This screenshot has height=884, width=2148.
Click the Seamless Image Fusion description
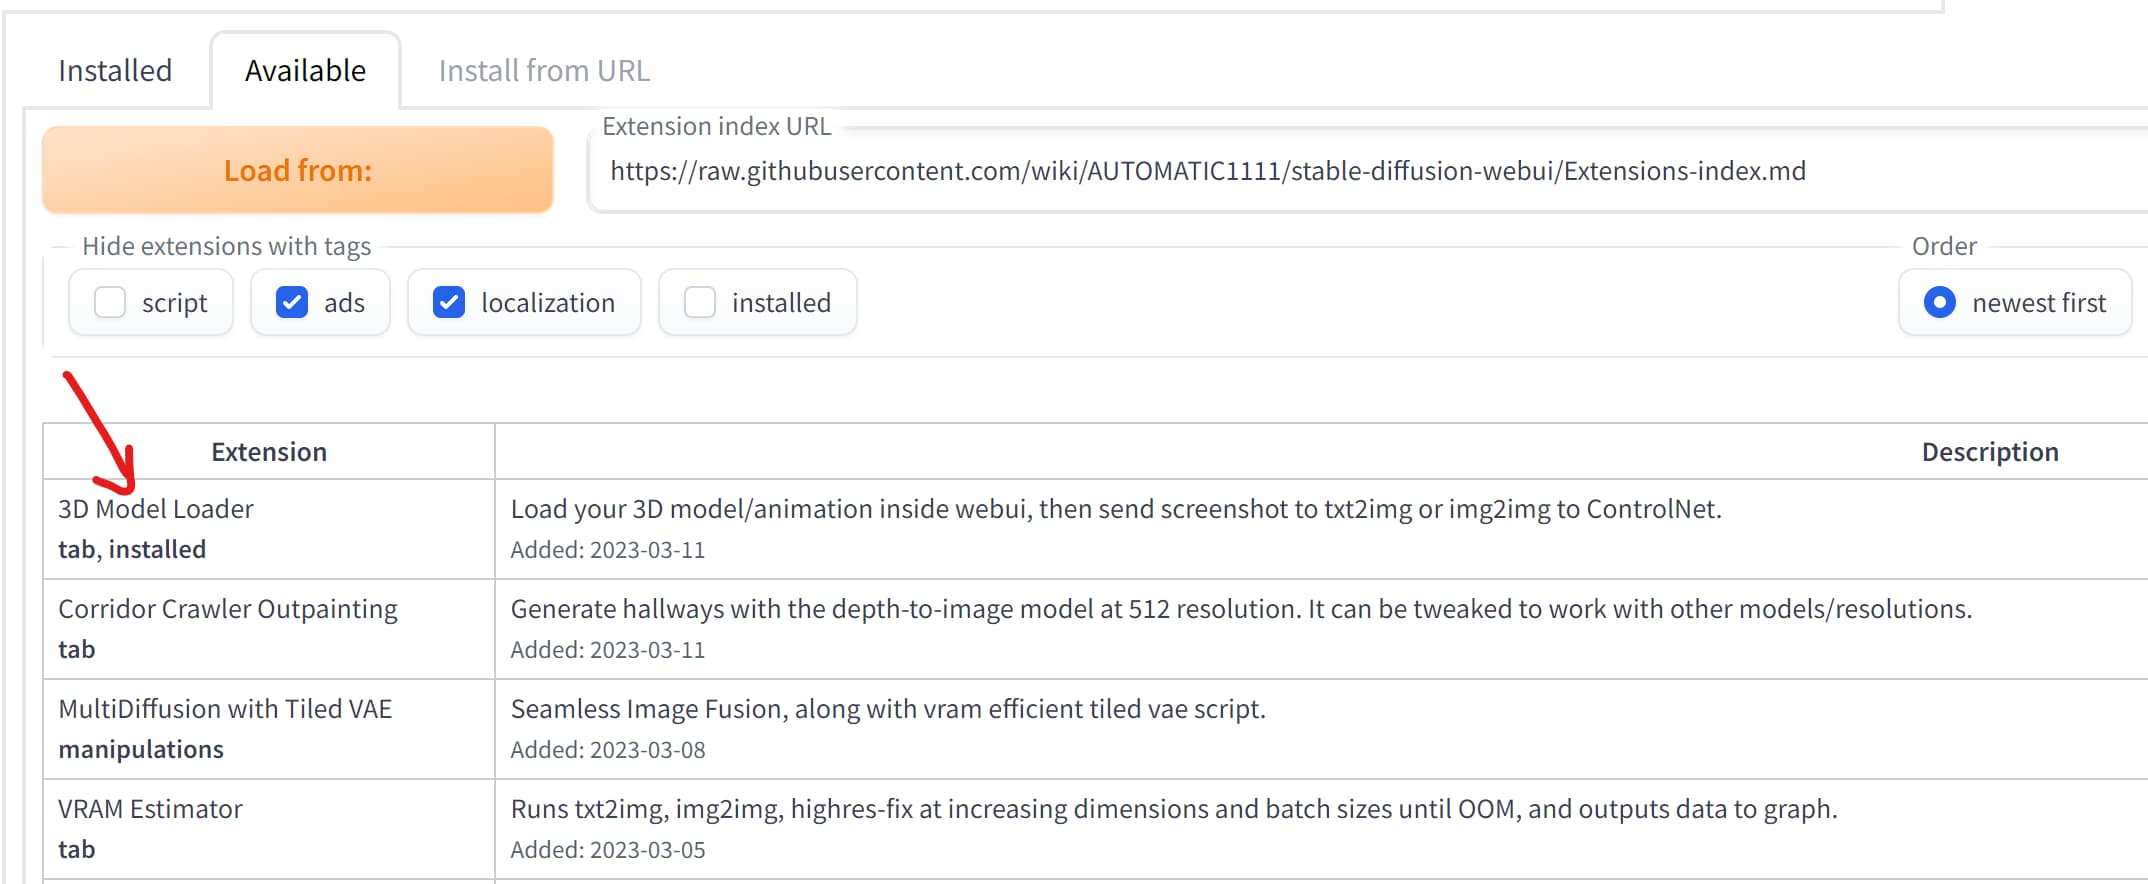click(x=887, y=709)
